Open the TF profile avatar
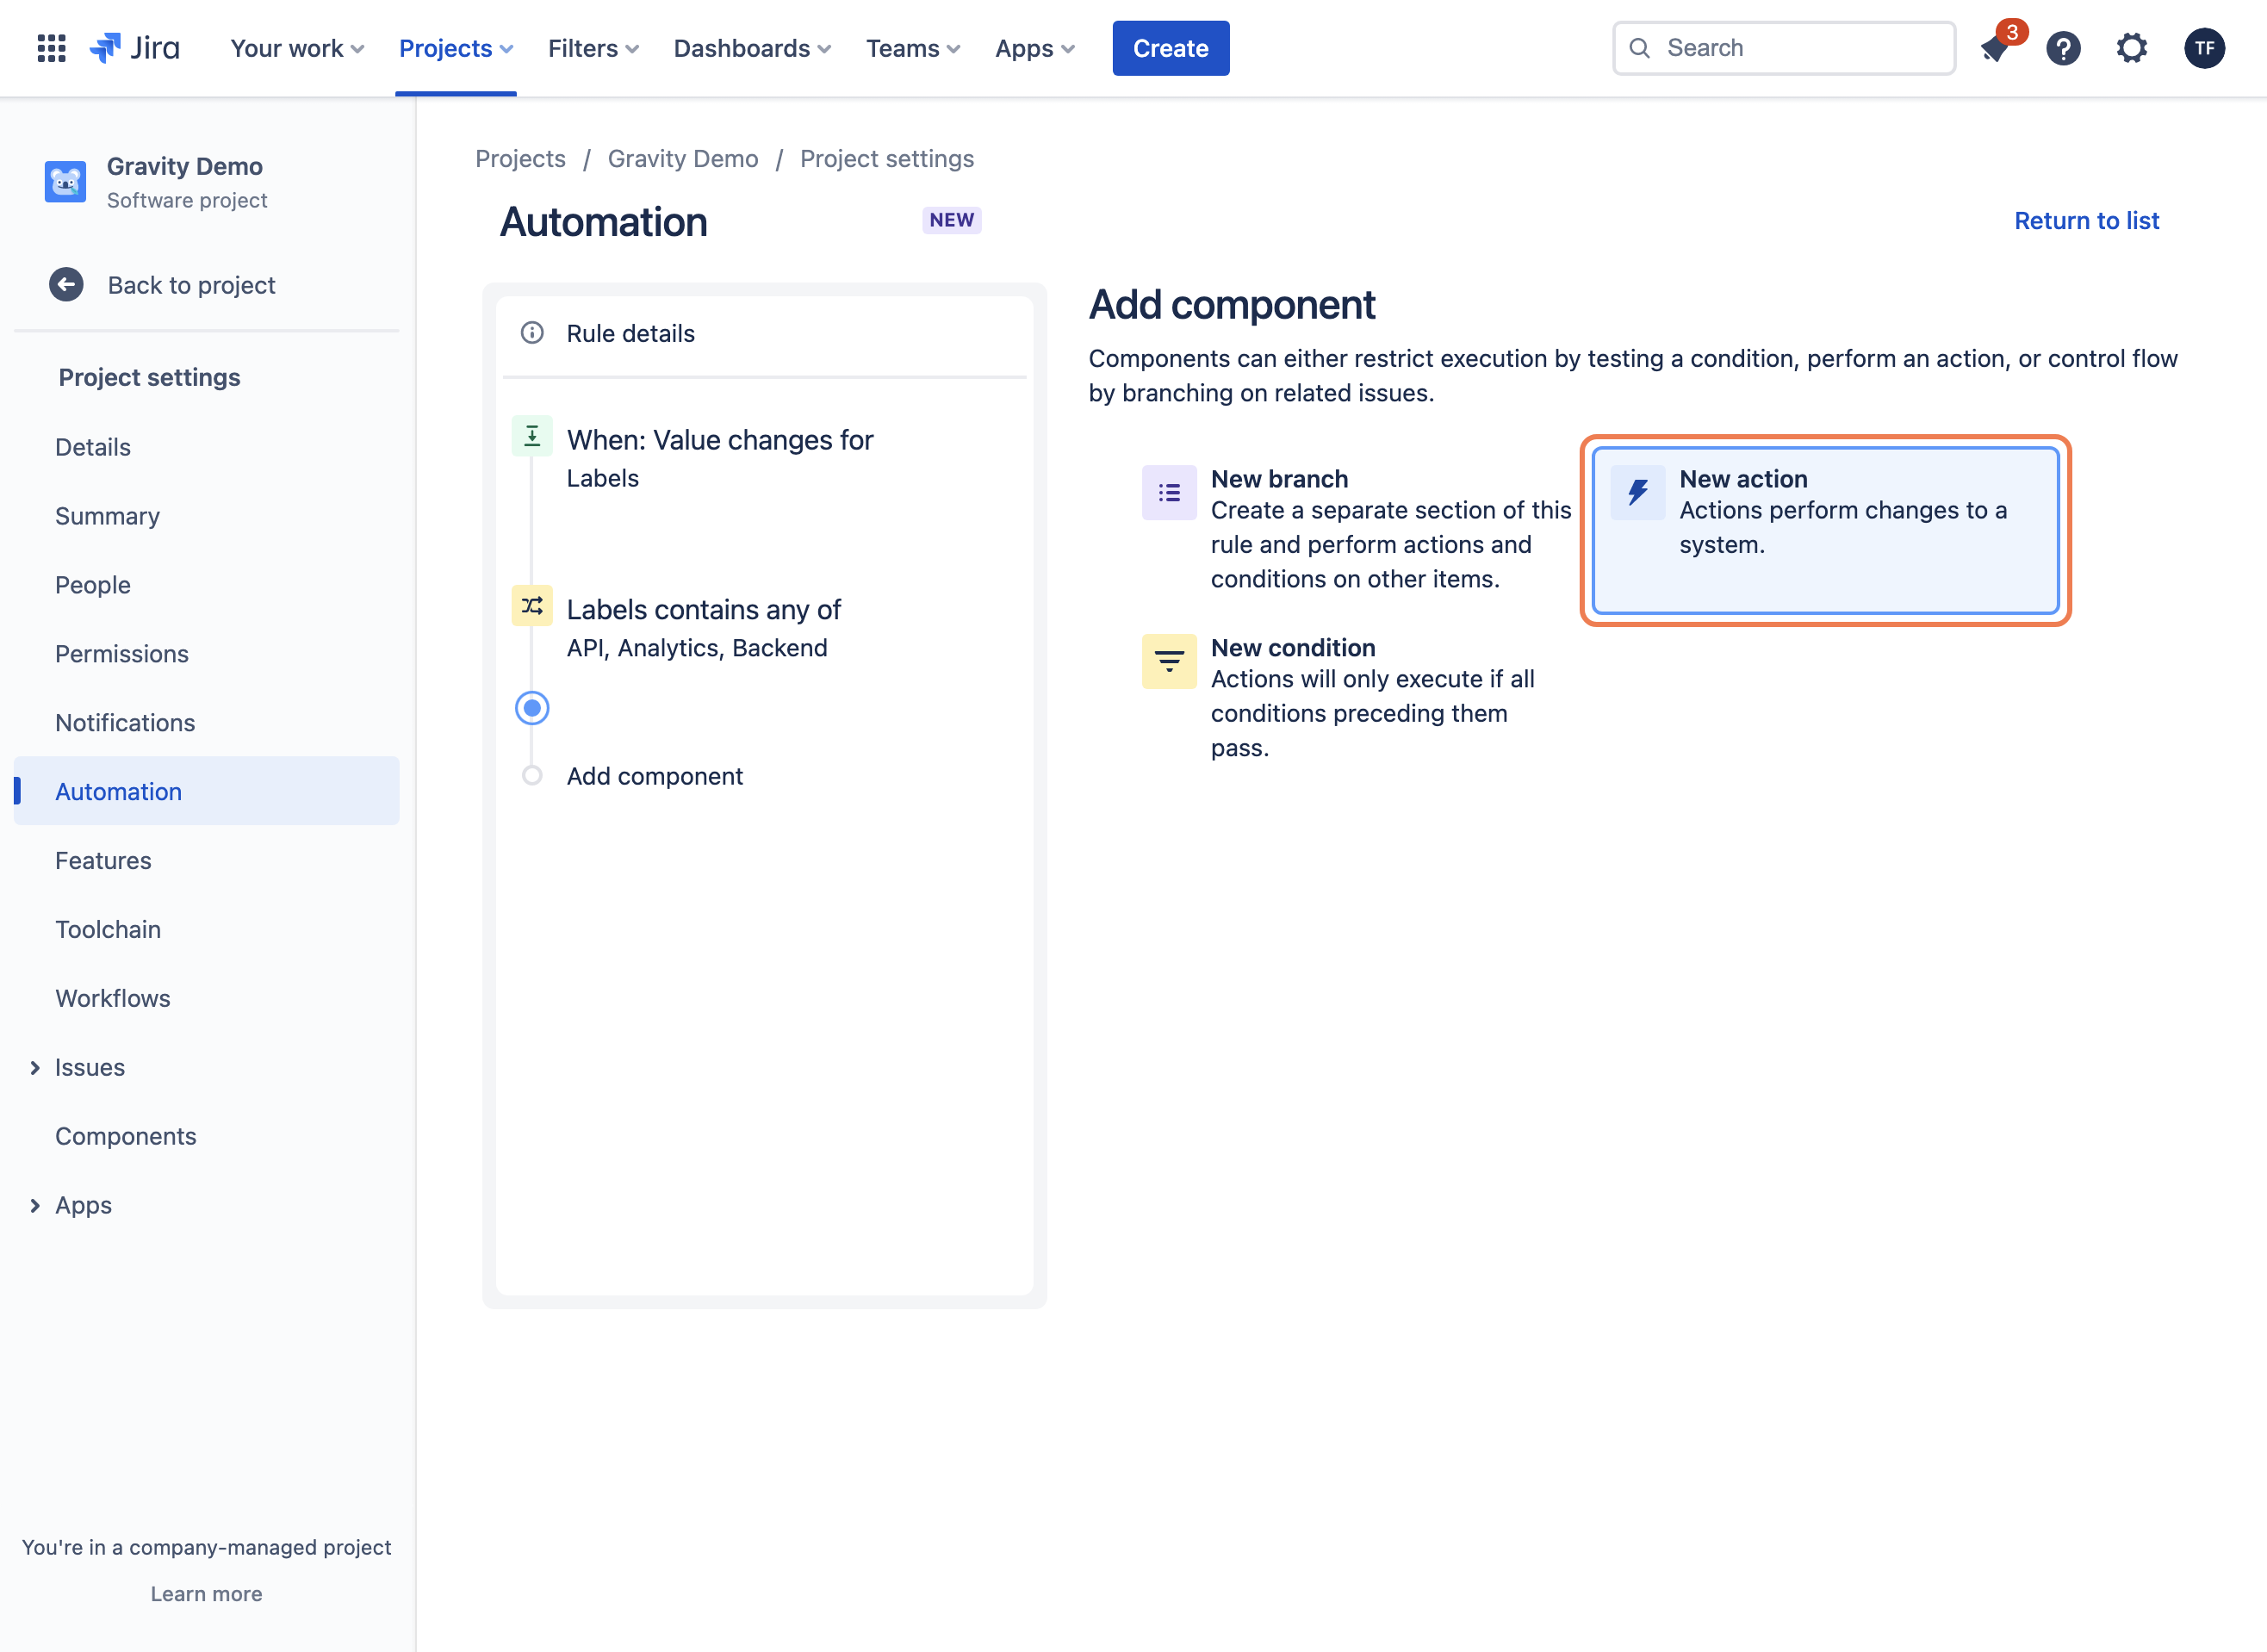2267x1652 pixels. [2204, 48]
